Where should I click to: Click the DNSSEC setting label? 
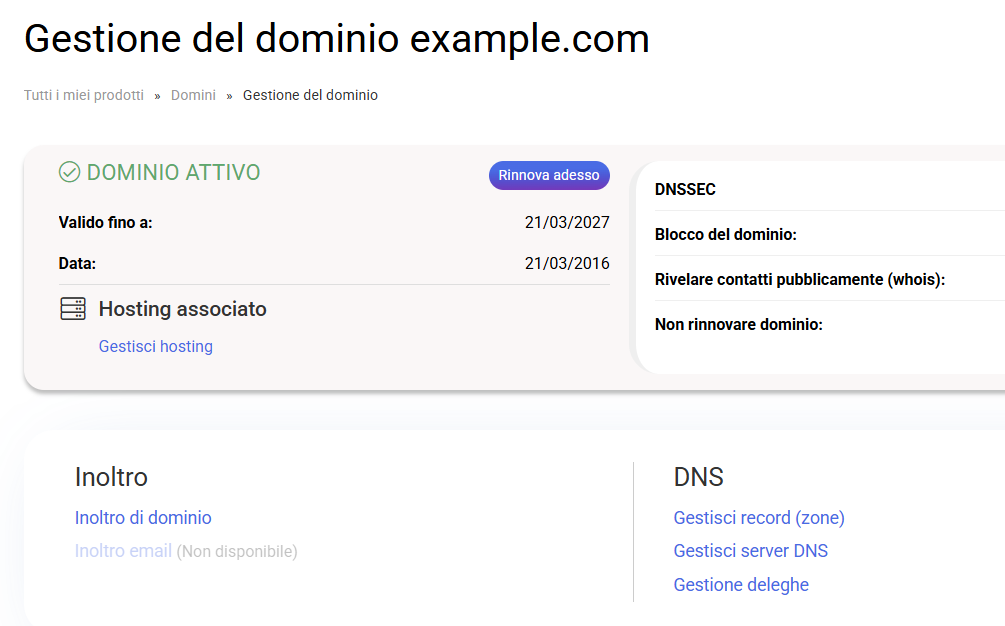pyautogui.click(x=685, y=189)
